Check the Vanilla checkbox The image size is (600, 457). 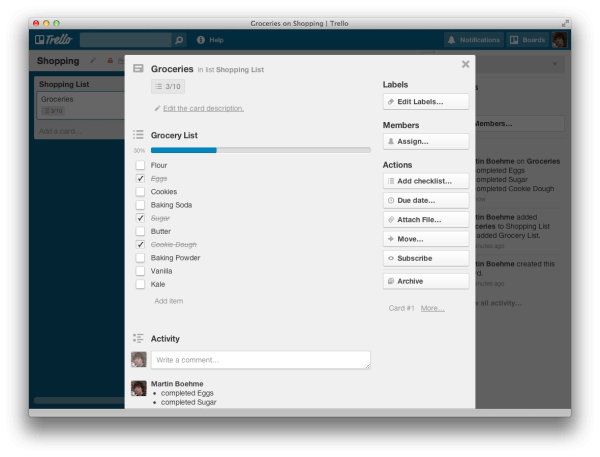(x=140, y=271)
